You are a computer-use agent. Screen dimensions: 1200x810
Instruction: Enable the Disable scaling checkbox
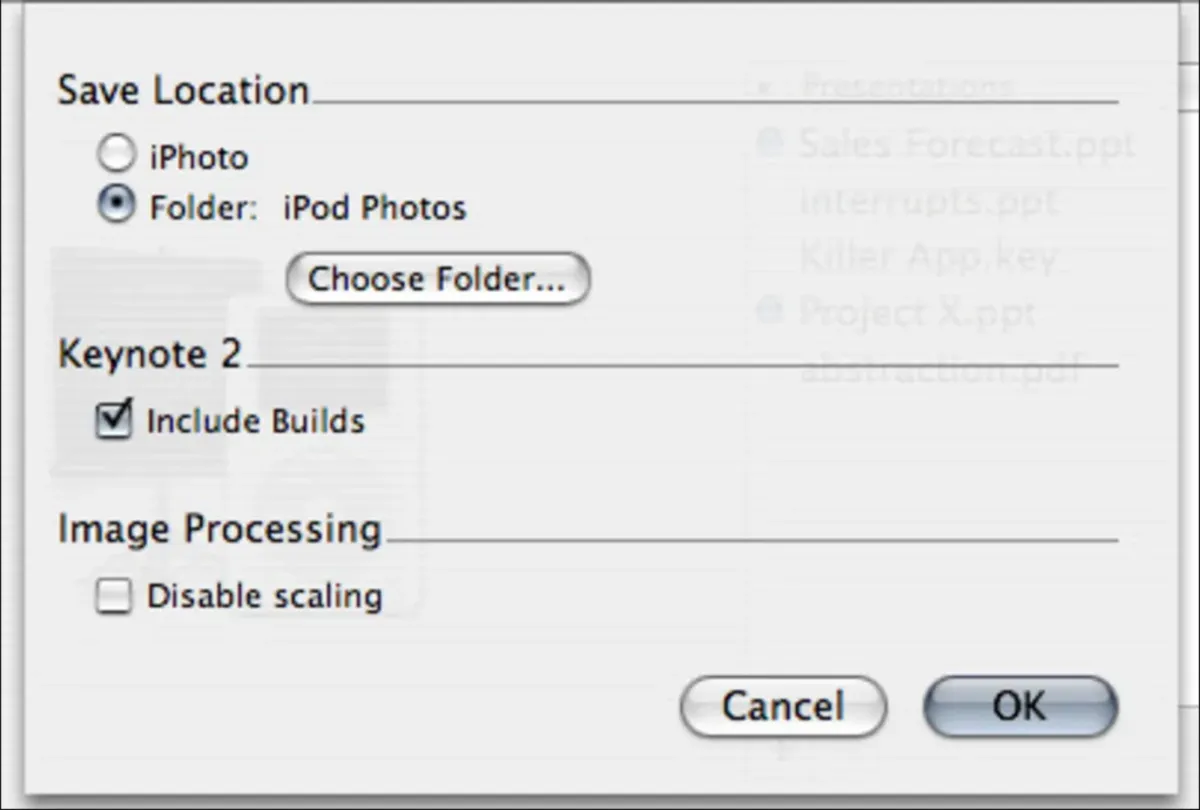(114, 597)
